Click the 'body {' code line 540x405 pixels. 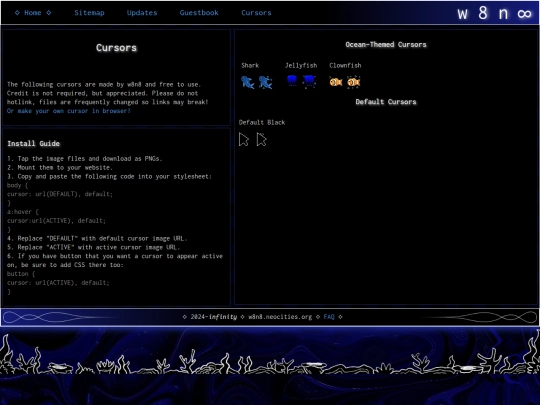point(18,185)
